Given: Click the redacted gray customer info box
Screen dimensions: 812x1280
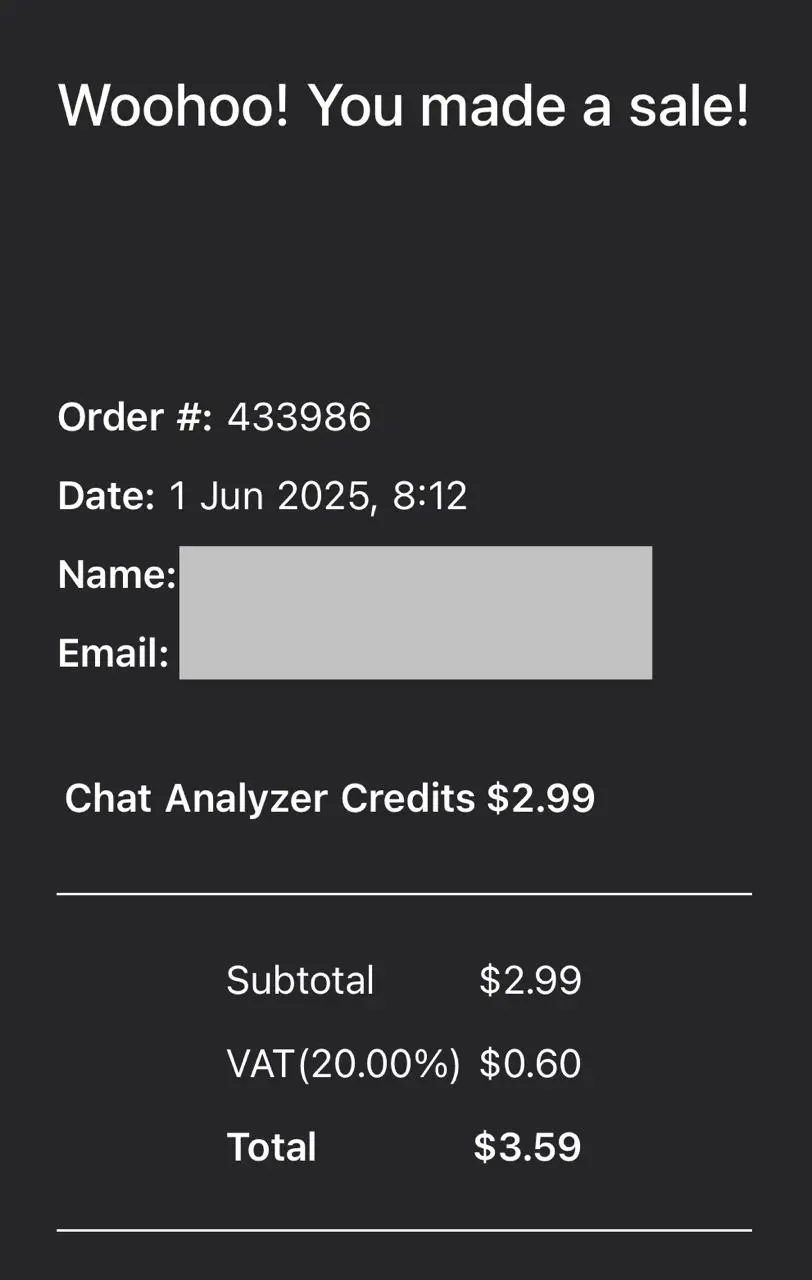Looking at the screenshot, I should coord(415,612).
